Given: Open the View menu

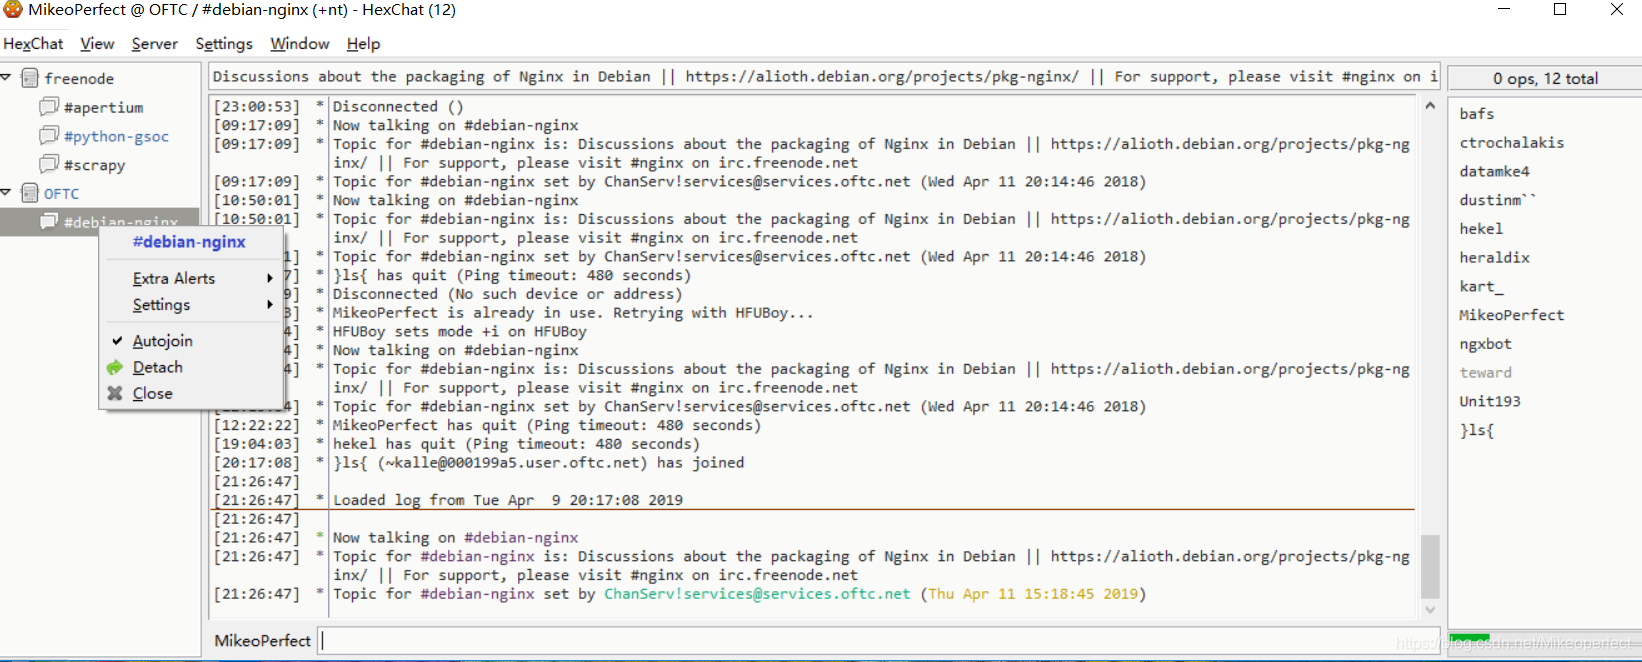Looking at the screenshot, I should click(x=97, y=44).
